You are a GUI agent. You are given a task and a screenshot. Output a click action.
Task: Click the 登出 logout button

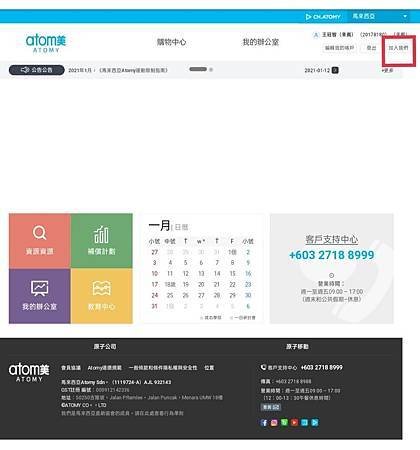coord(371,48)
